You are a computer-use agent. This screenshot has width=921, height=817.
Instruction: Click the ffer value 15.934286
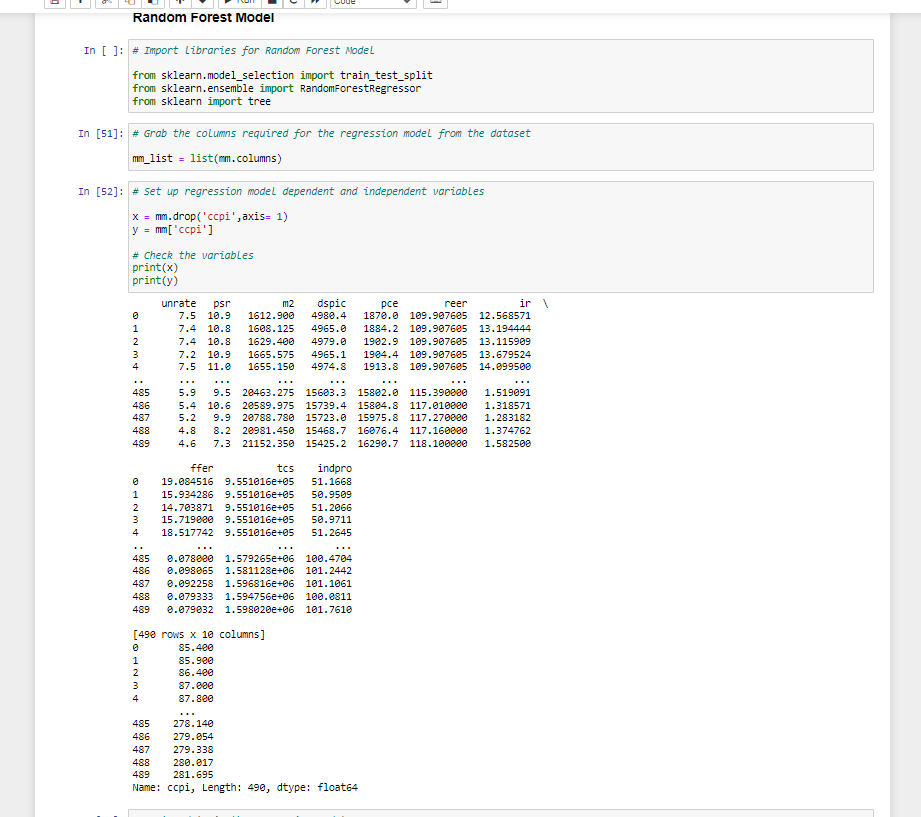click(187, 495)
